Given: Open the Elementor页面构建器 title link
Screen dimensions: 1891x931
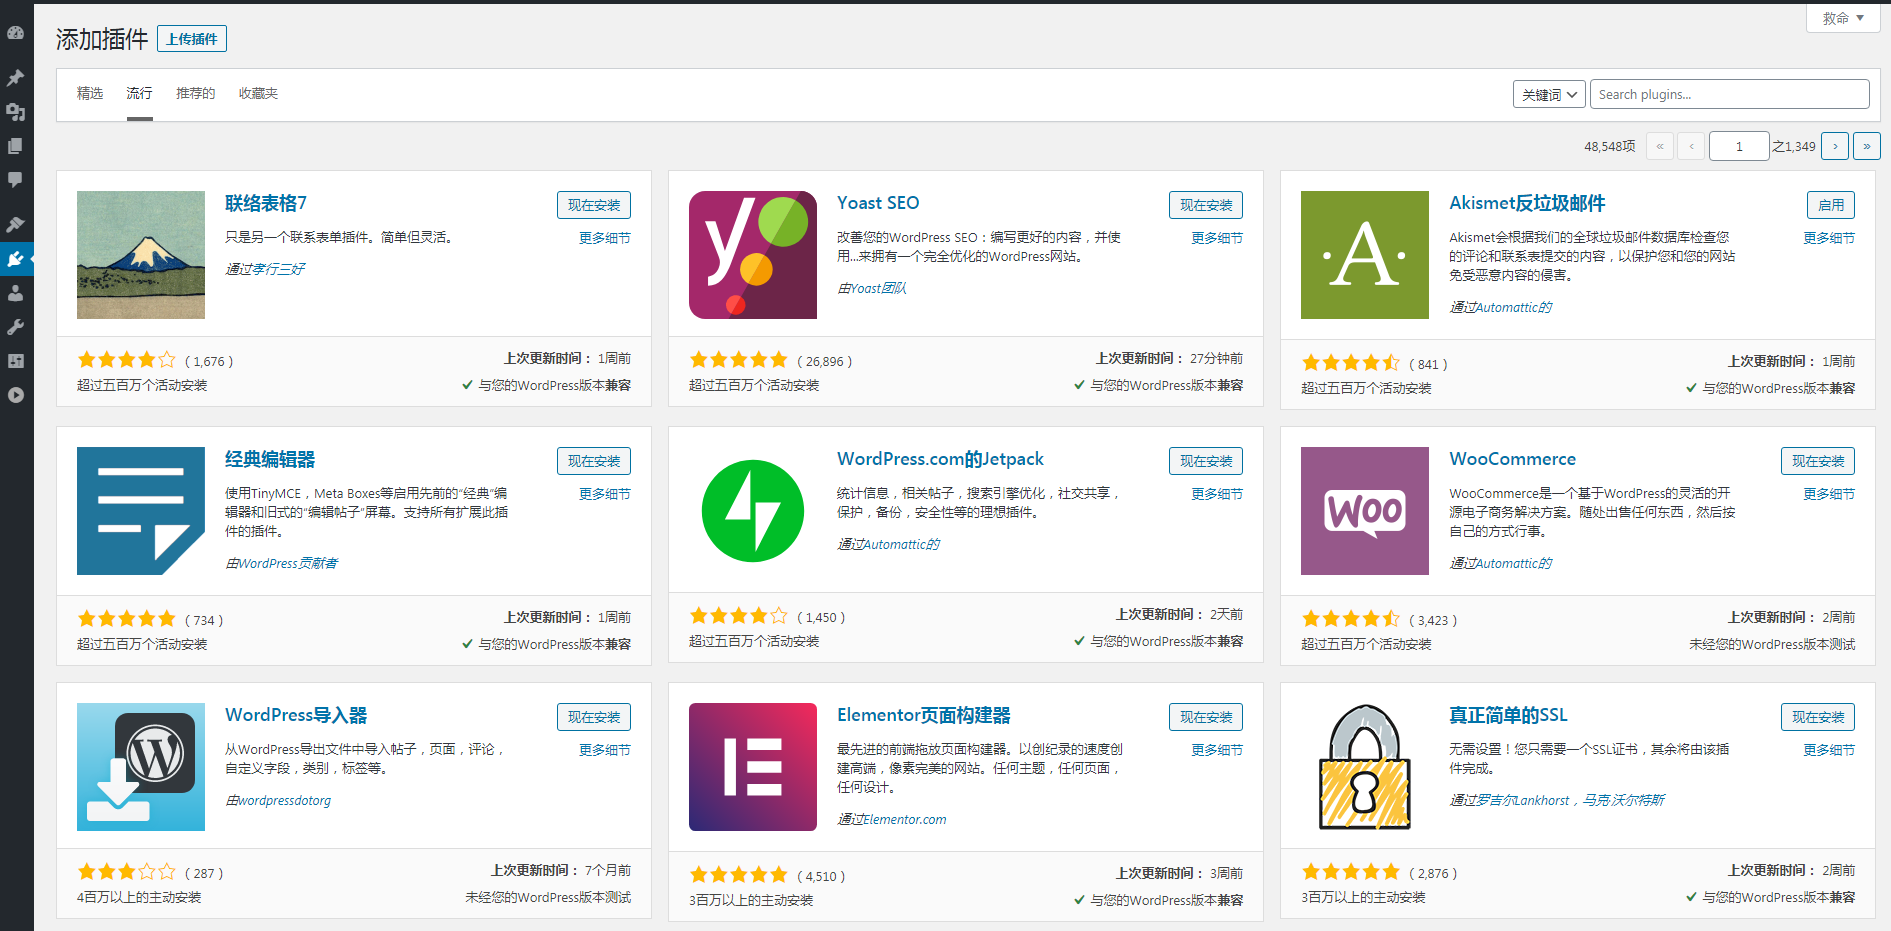Looking at the screenshot, I should click(924, 715).
